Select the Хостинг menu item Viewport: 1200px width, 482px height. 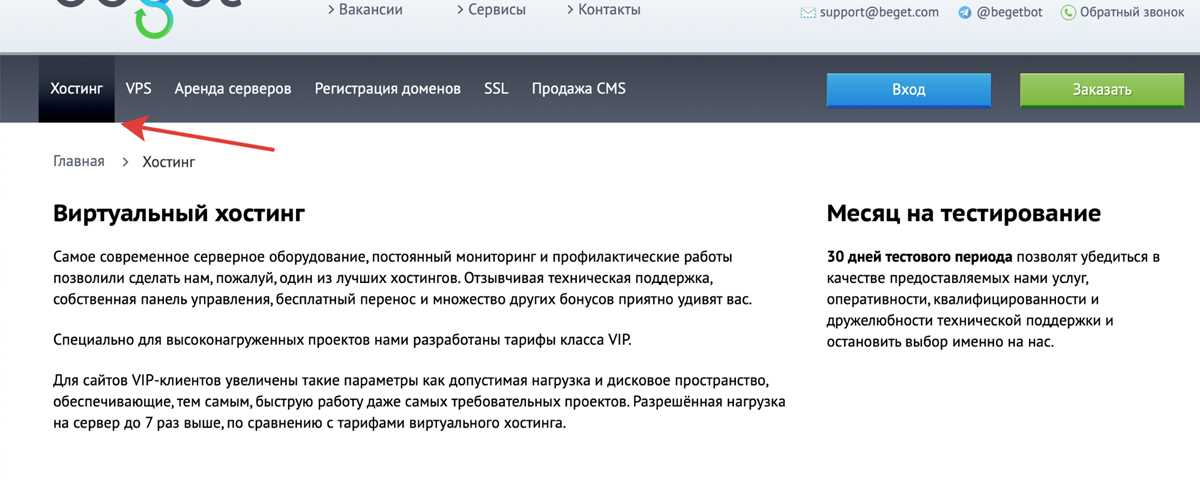tap(77, 89)
